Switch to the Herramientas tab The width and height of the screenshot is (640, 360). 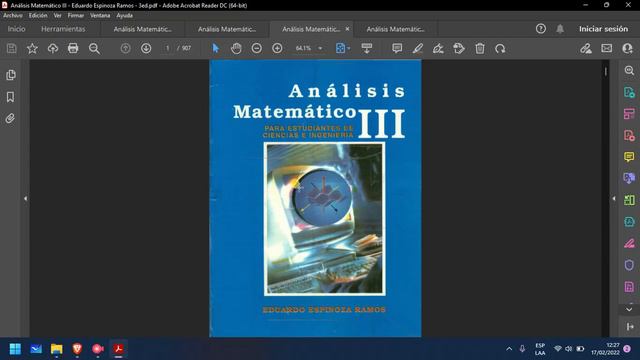(63, 29)
